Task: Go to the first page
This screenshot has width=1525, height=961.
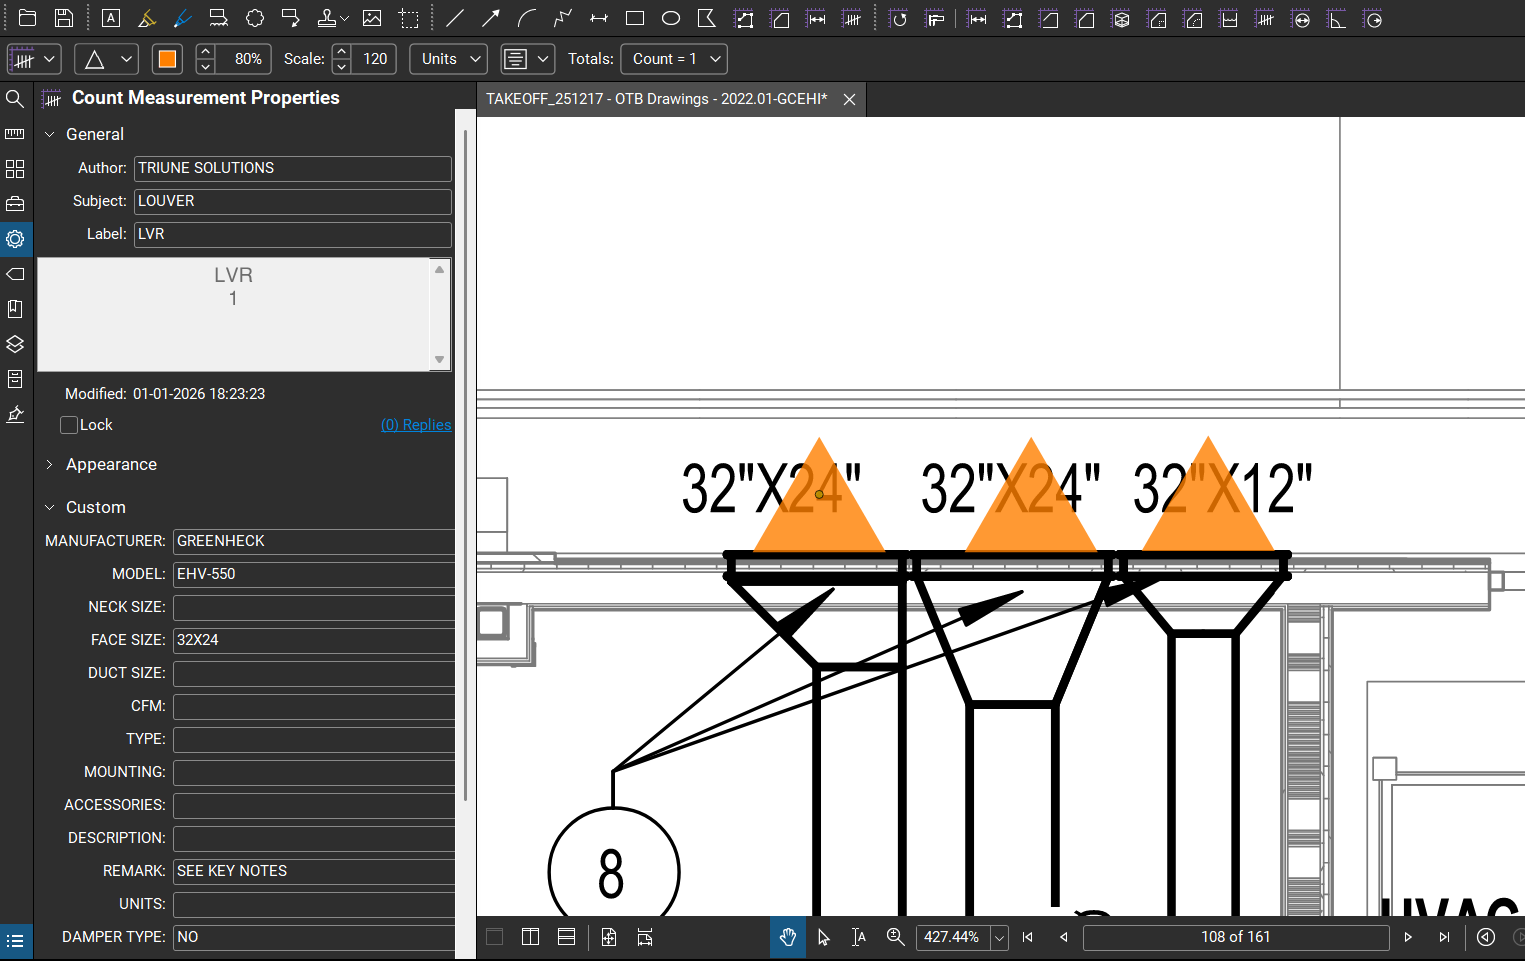Action: pos(1027,937)
